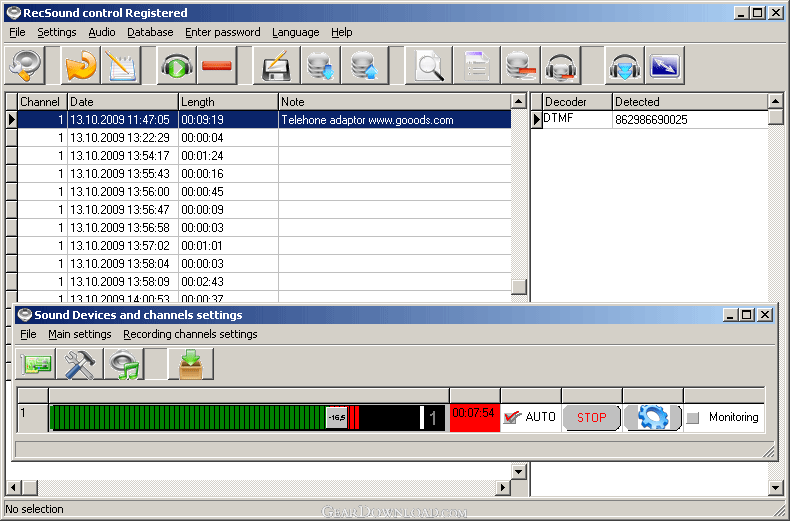Open the File menu in main window
Screen dimensions: 790x521
[17, 32]
